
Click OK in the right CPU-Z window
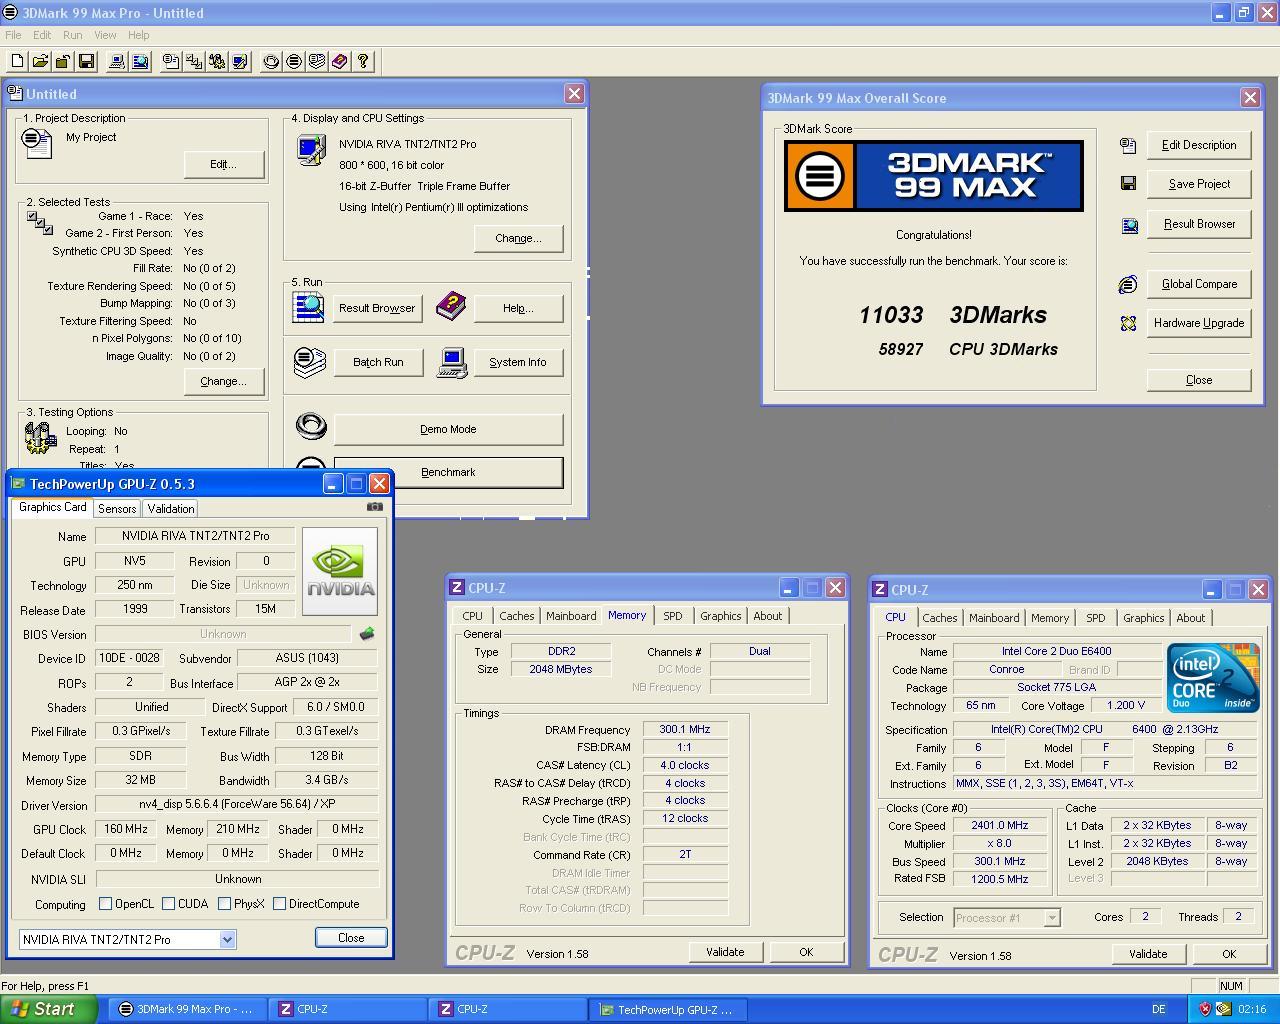click(1229, 954)
